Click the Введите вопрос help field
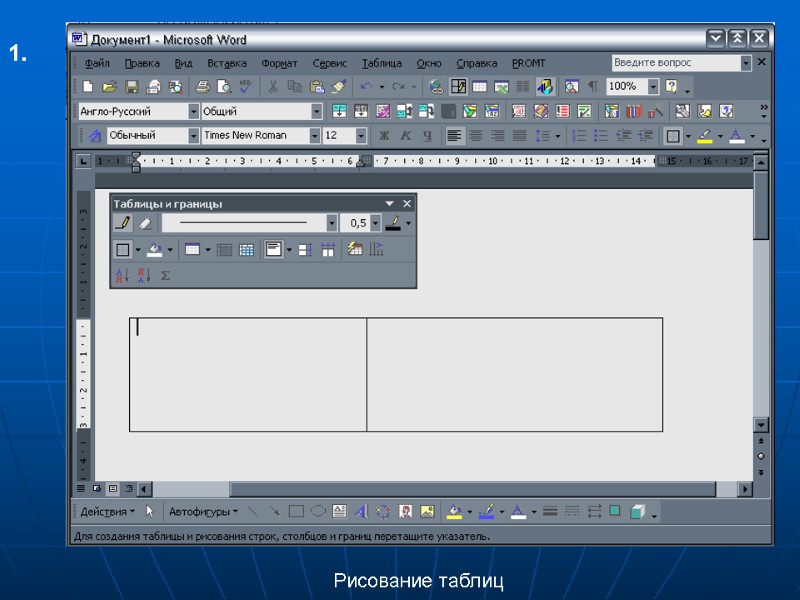The image size is (800, 600). tap(676, 63)
